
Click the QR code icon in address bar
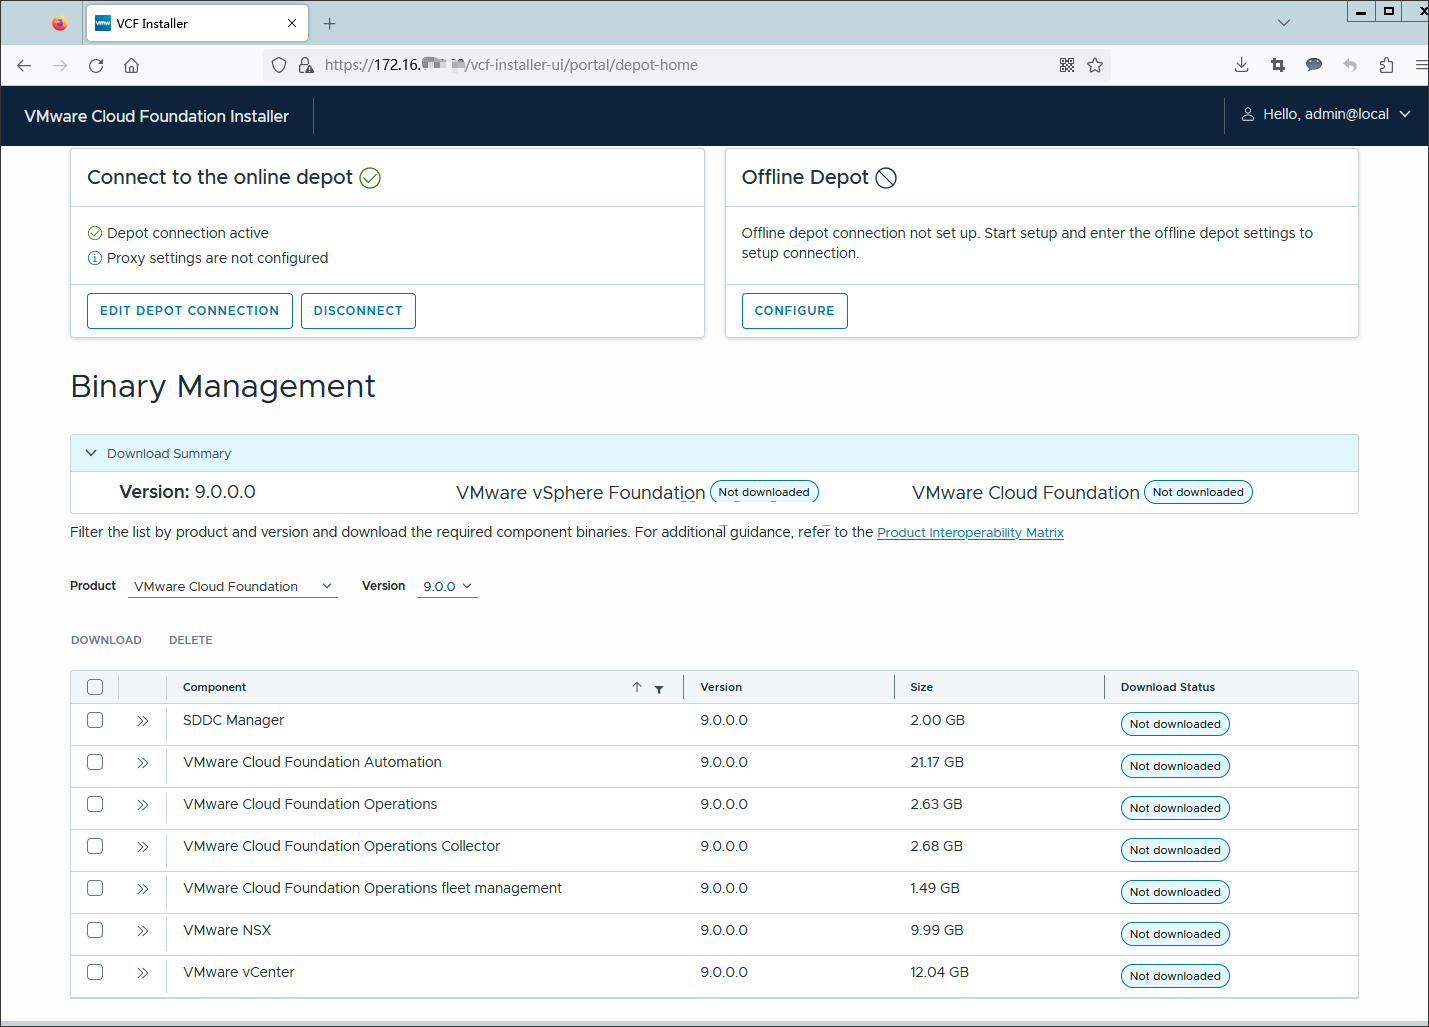(x=1067, y=65)
